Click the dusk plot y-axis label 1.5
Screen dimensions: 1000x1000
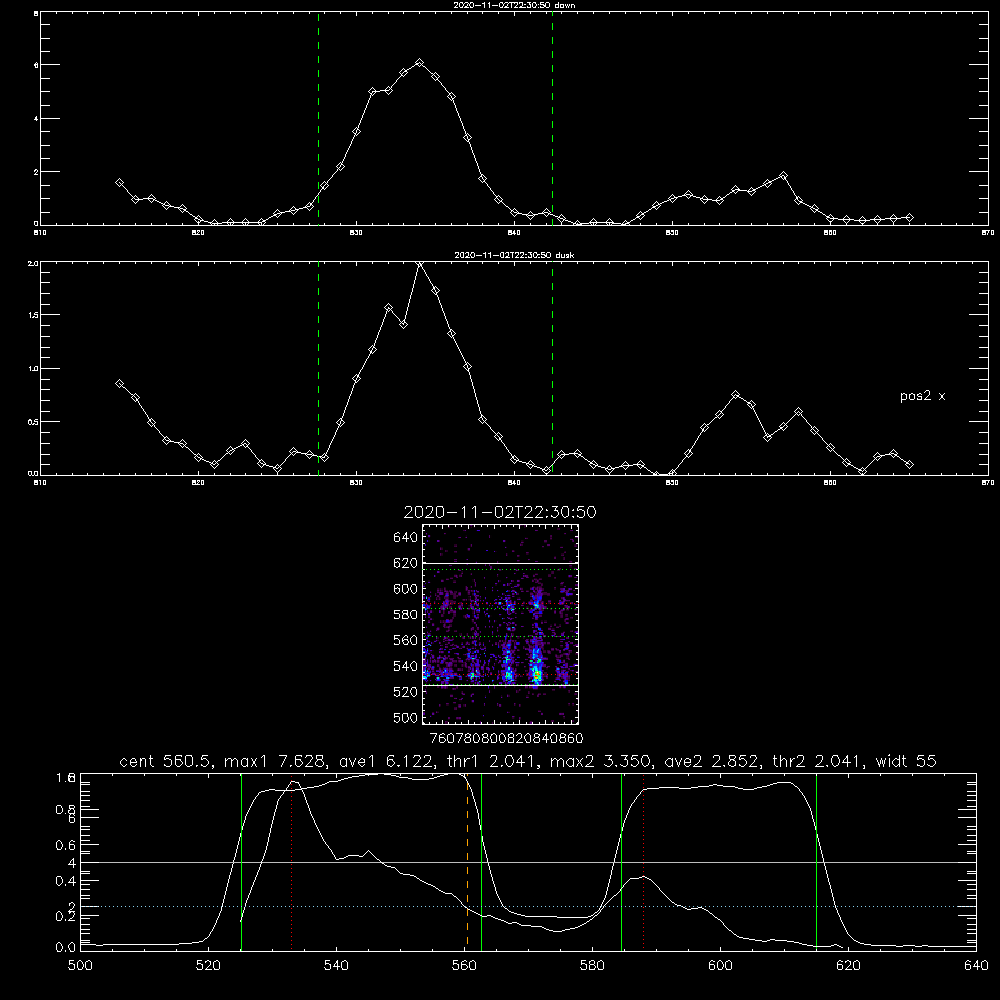point(33,315)
